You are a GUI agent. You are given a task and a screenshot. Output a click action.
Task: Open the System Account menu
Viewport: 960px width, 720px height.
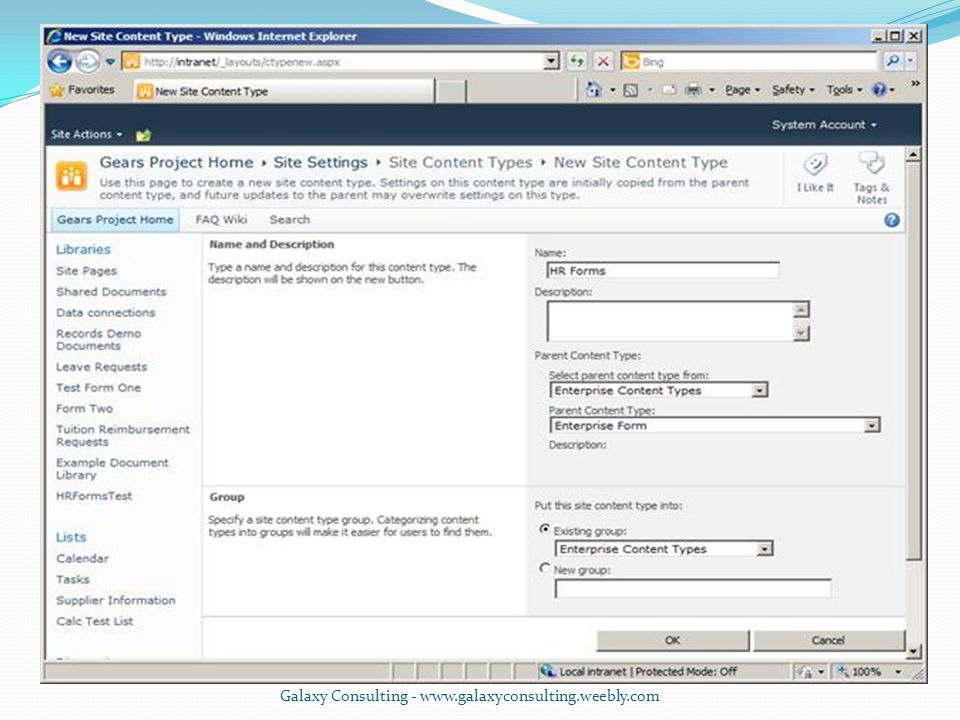824,125
